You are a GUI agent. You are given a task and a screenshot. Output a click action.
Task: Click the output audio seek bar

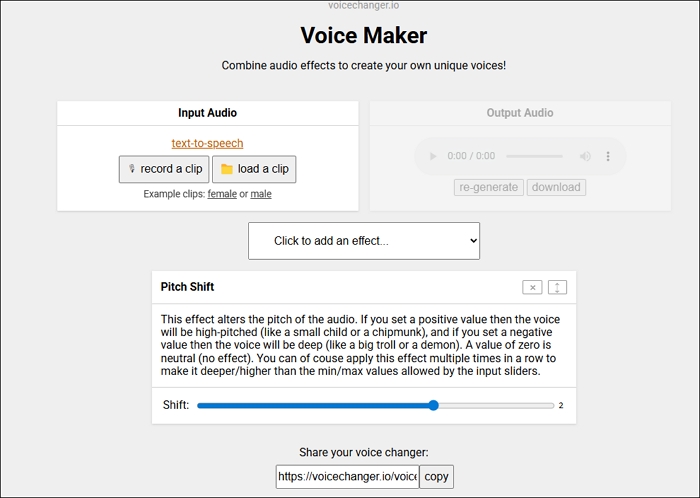[x=535, y=156]
